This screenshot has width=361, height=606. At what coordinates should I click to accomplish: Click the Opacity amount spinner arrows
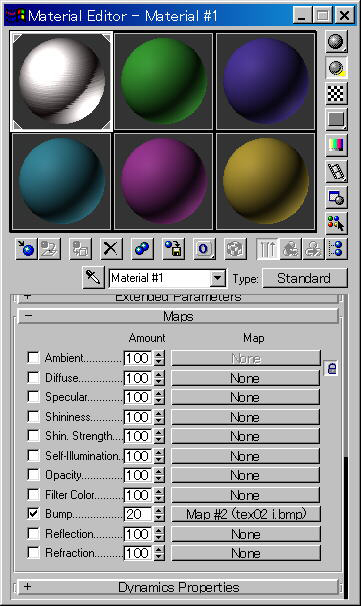[158, 475]
